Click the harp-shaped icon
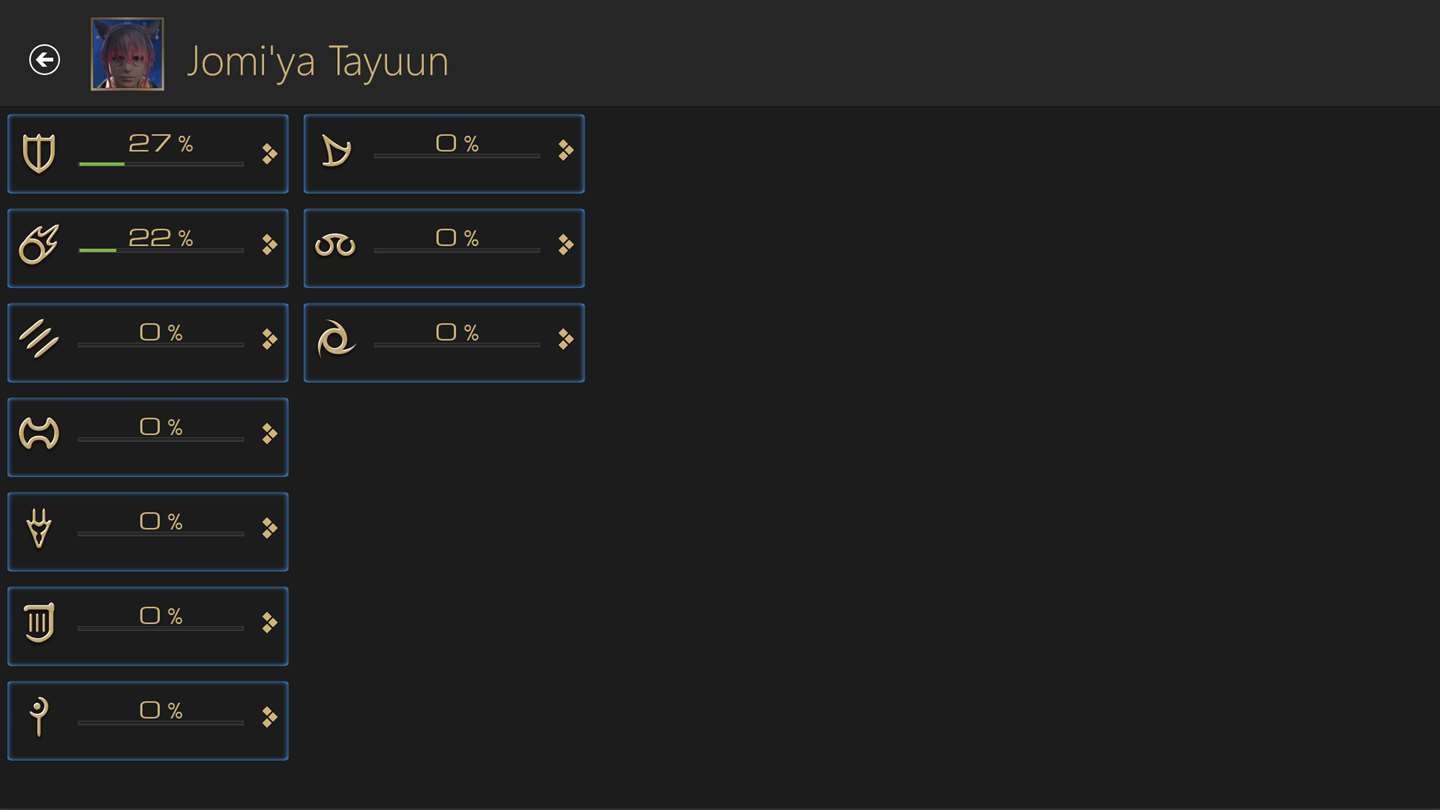 coord(335,152)
